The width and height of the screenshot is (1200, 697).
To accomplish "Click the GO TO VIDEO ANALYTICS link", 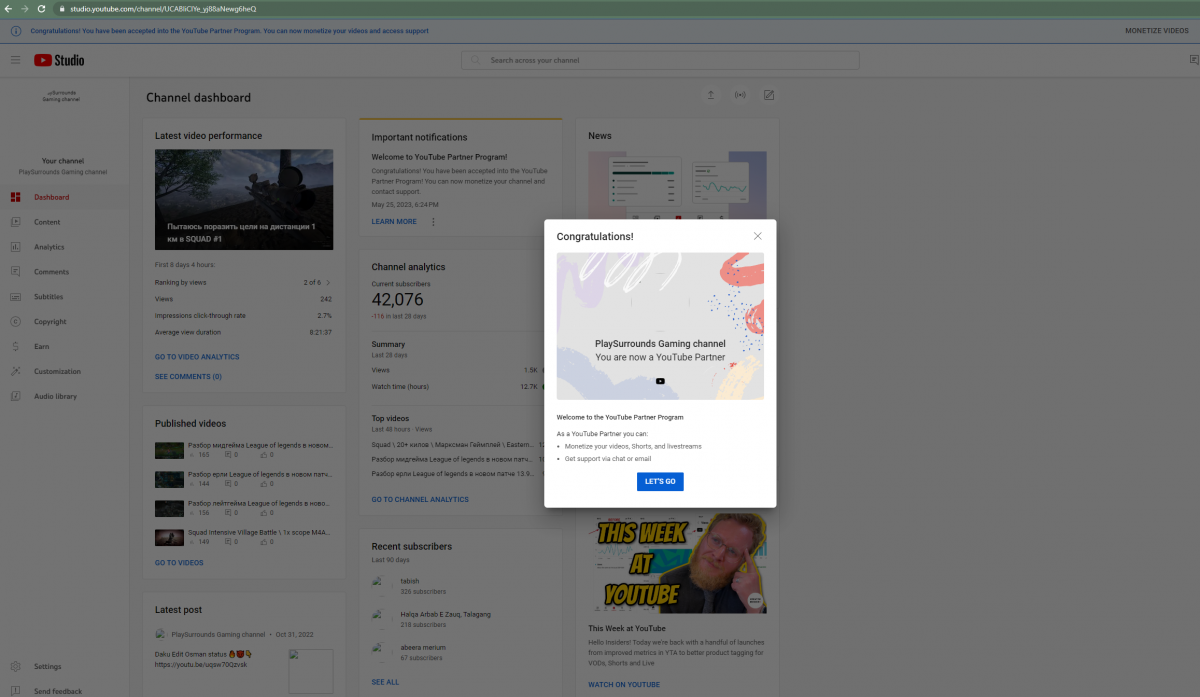I will pyautogui.click(x=197, y=357).
